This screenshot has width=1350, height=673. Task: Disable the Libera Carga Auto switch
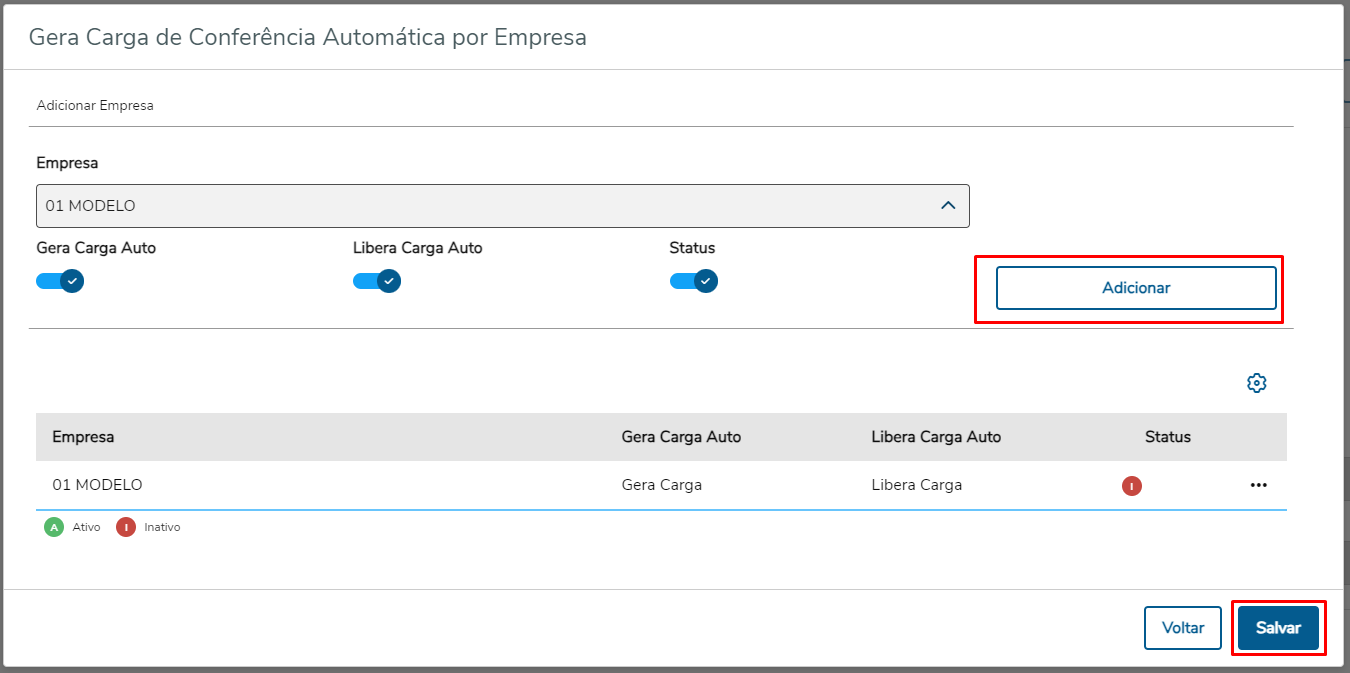tap(377, 281)
